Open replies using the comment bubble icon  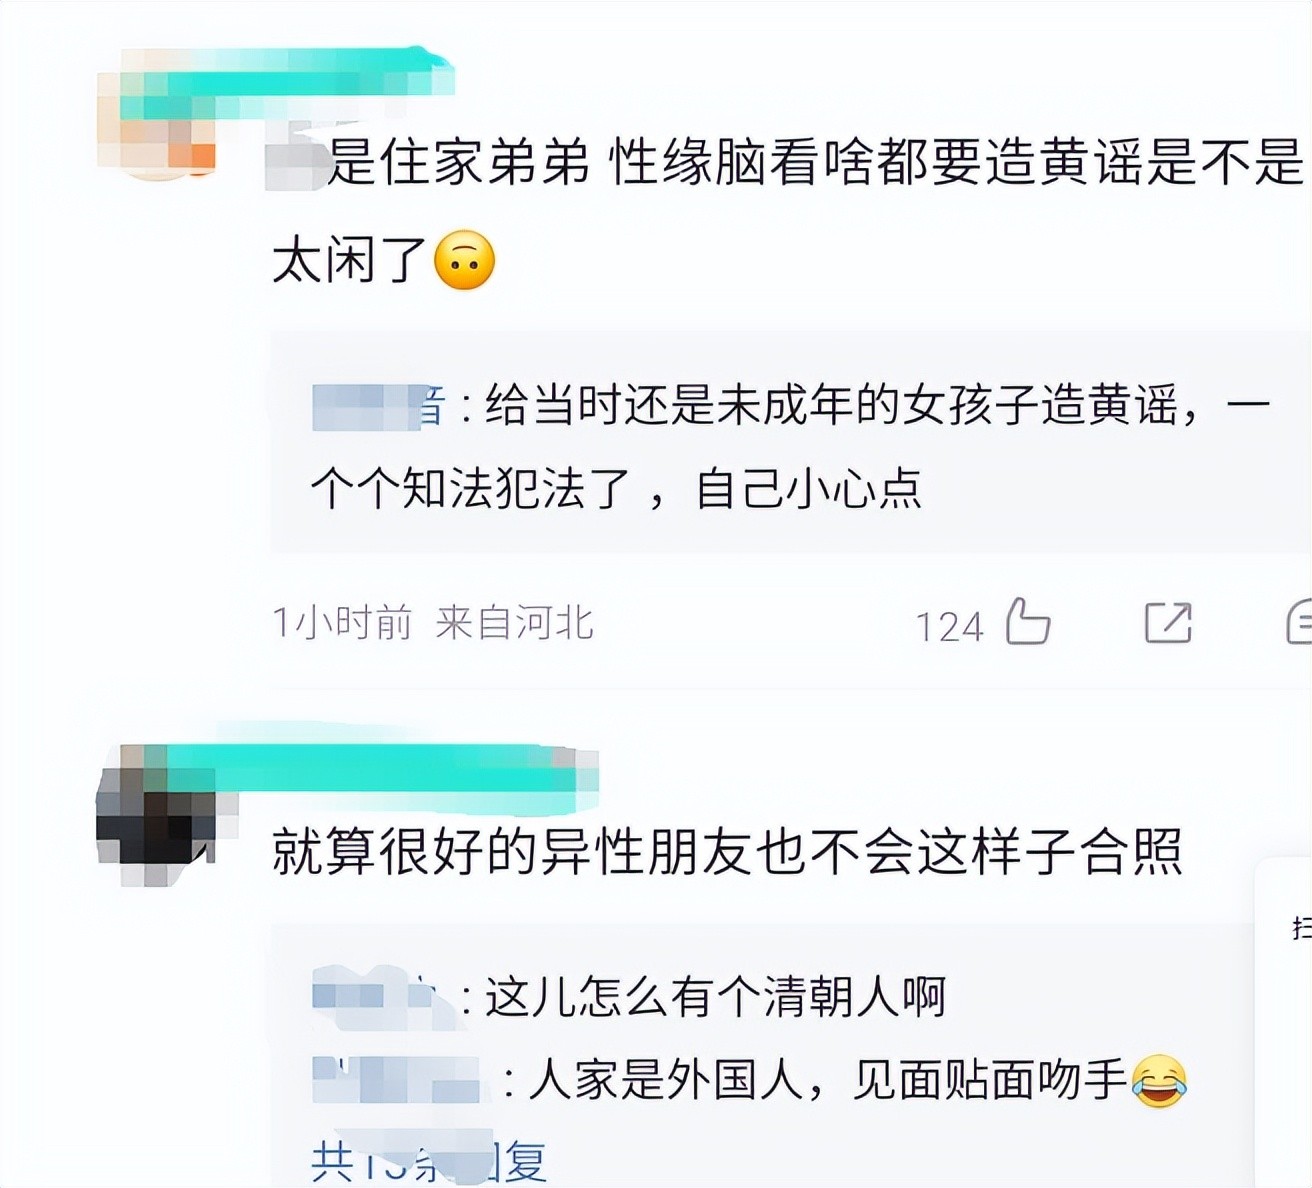pos(1298,622)
